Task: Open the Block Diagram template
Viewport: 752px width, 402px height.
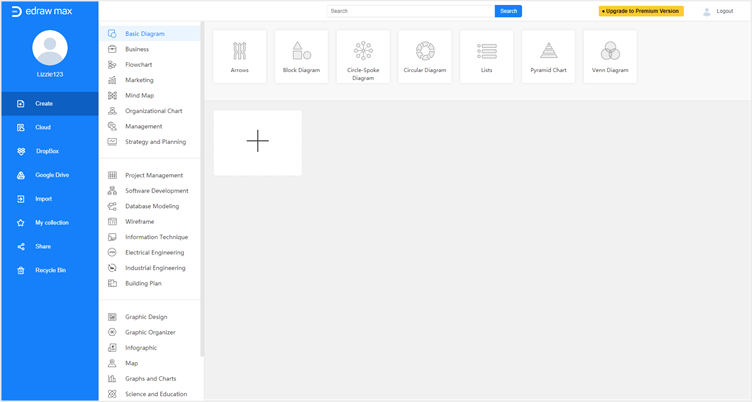Action: [x=301, y=57]
